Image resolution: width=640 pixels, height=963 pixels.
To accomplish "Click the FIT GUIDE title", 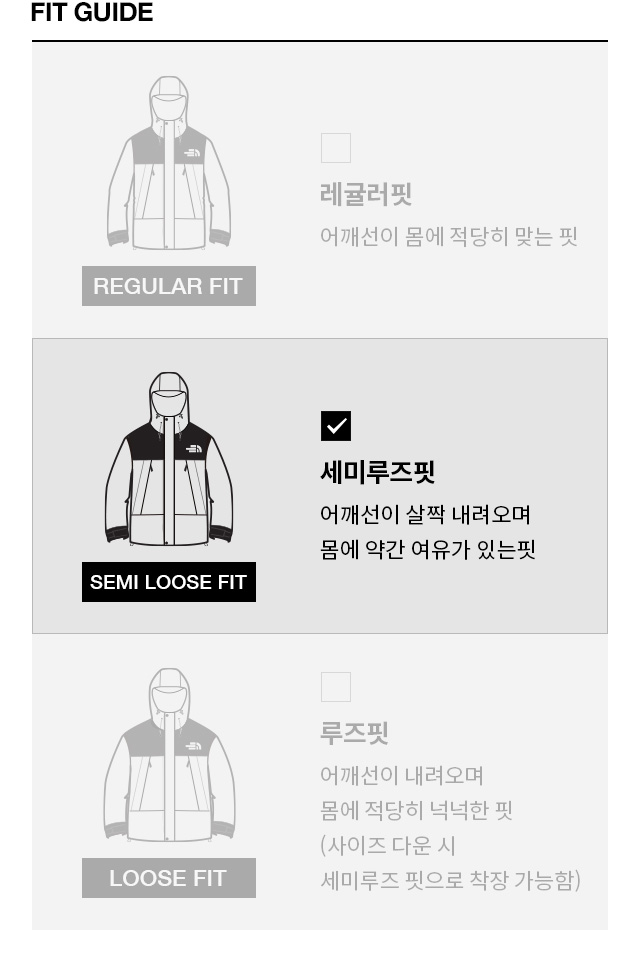I will pos(92,12).
